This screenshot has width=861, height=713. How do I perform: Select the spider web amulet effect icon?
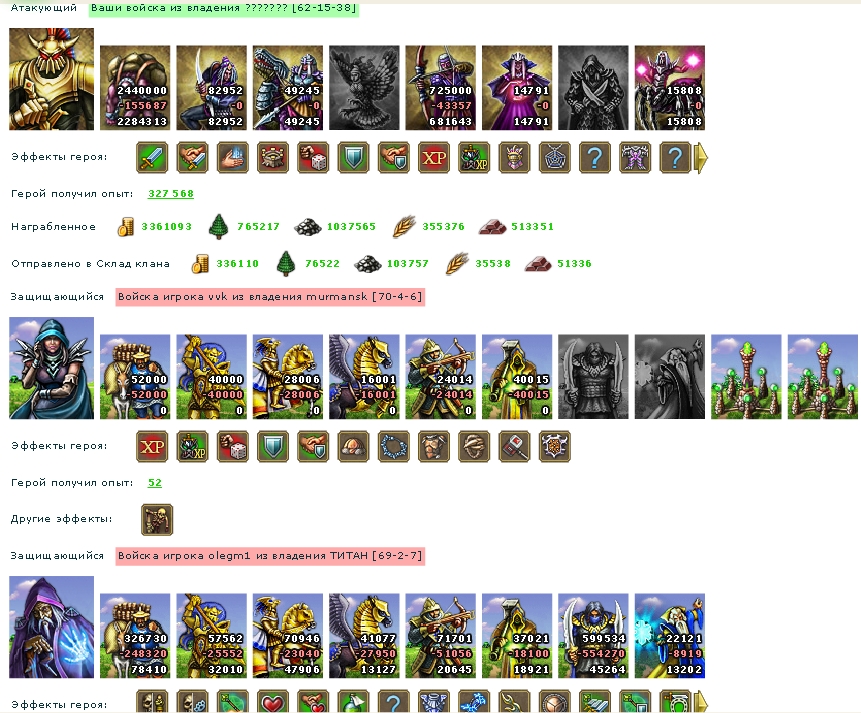pyautogui.click(x=555, y=158)
